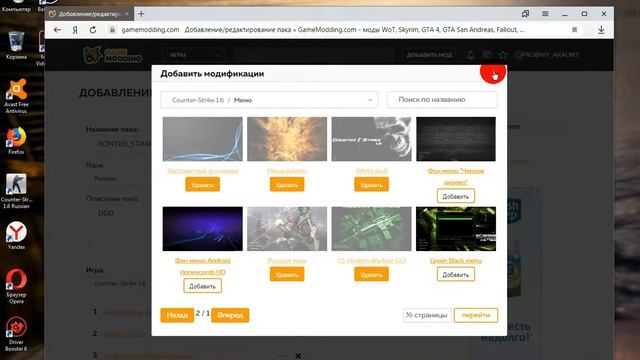Reload the page with refresh icon
This screenshot has height=360, width=640.
[x=93, y=30]
